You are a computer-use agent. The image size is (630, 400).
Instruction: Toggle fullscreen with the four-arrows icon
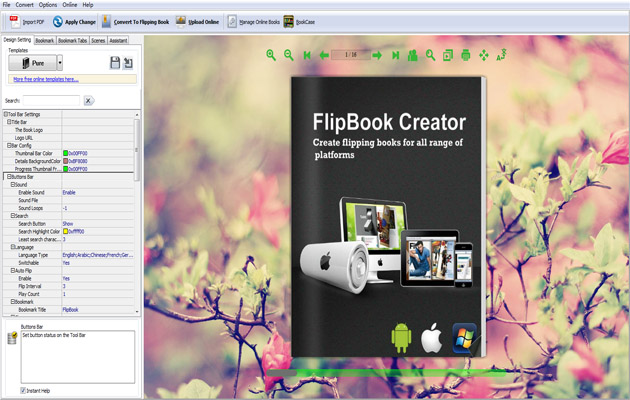[x=484, y=55]
